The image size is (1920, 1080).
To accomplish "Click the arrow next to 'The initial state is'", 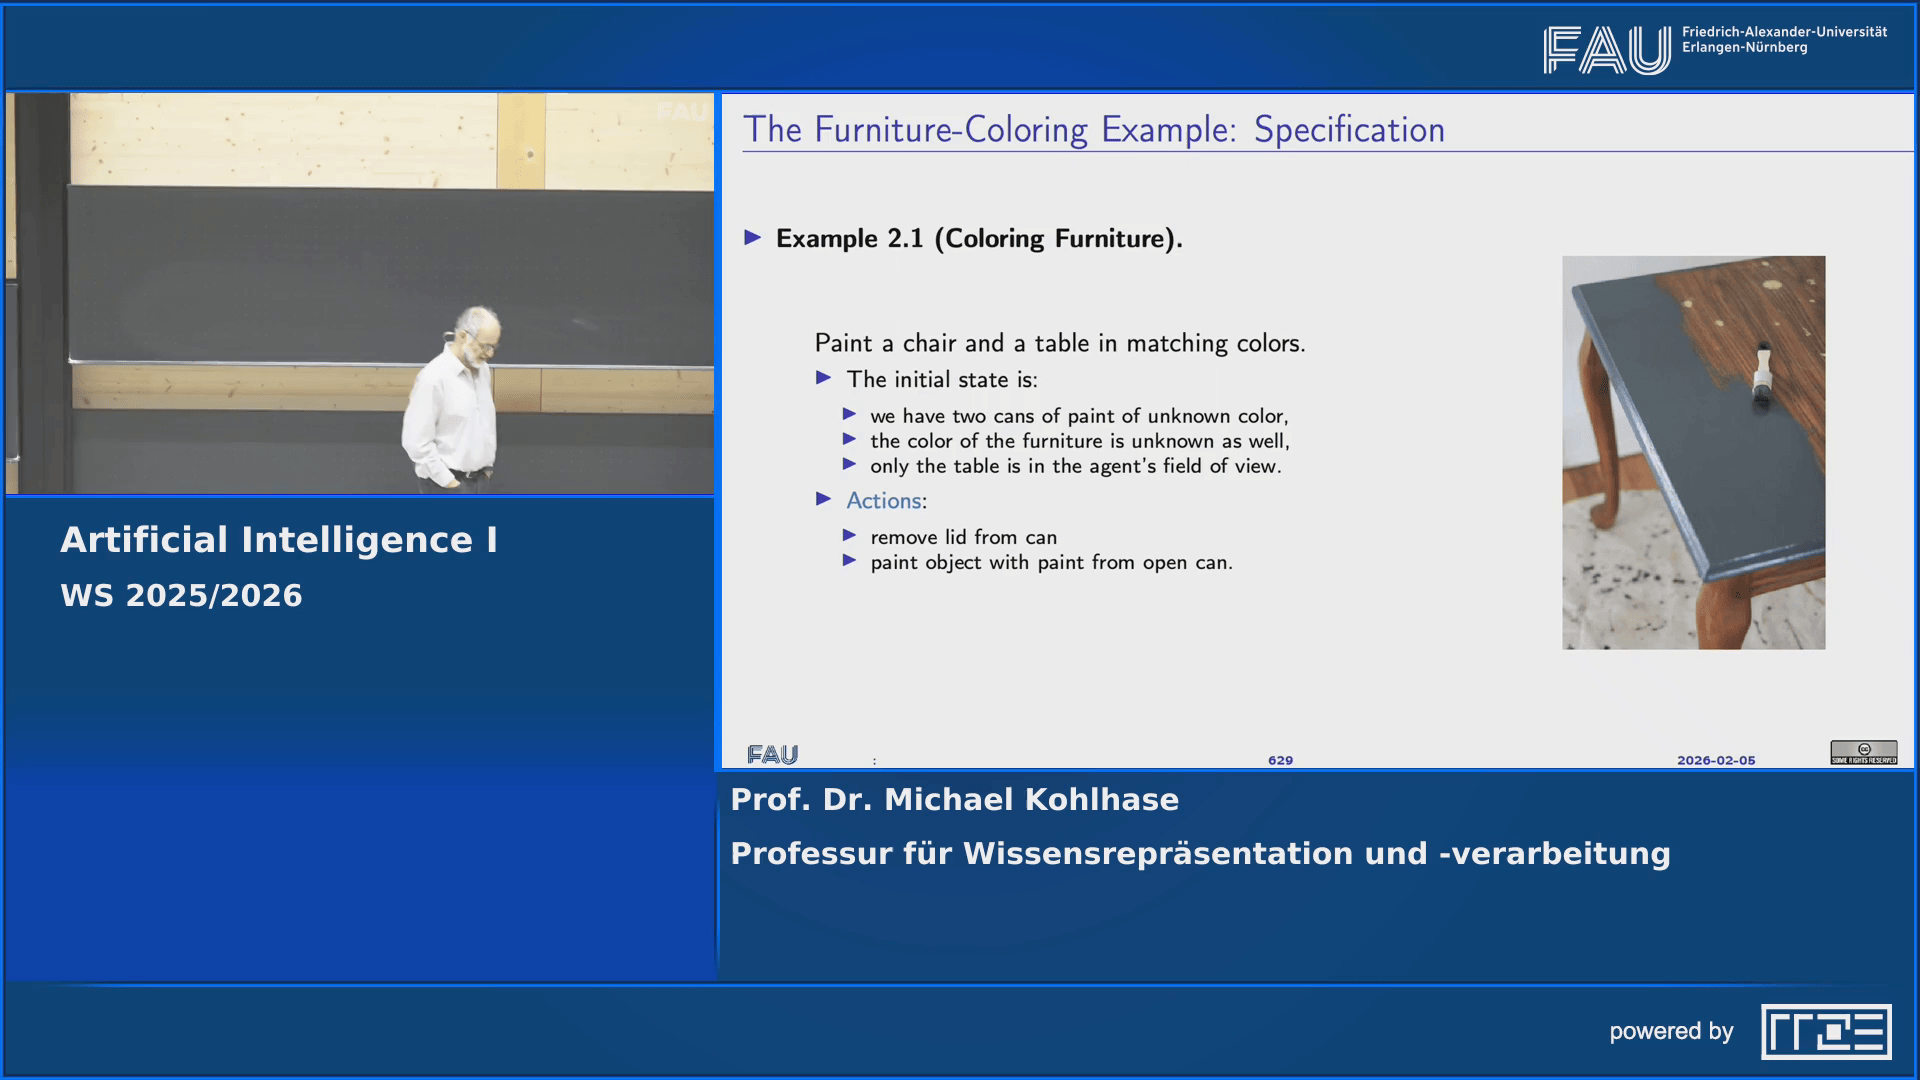I will tap(824, 379).
